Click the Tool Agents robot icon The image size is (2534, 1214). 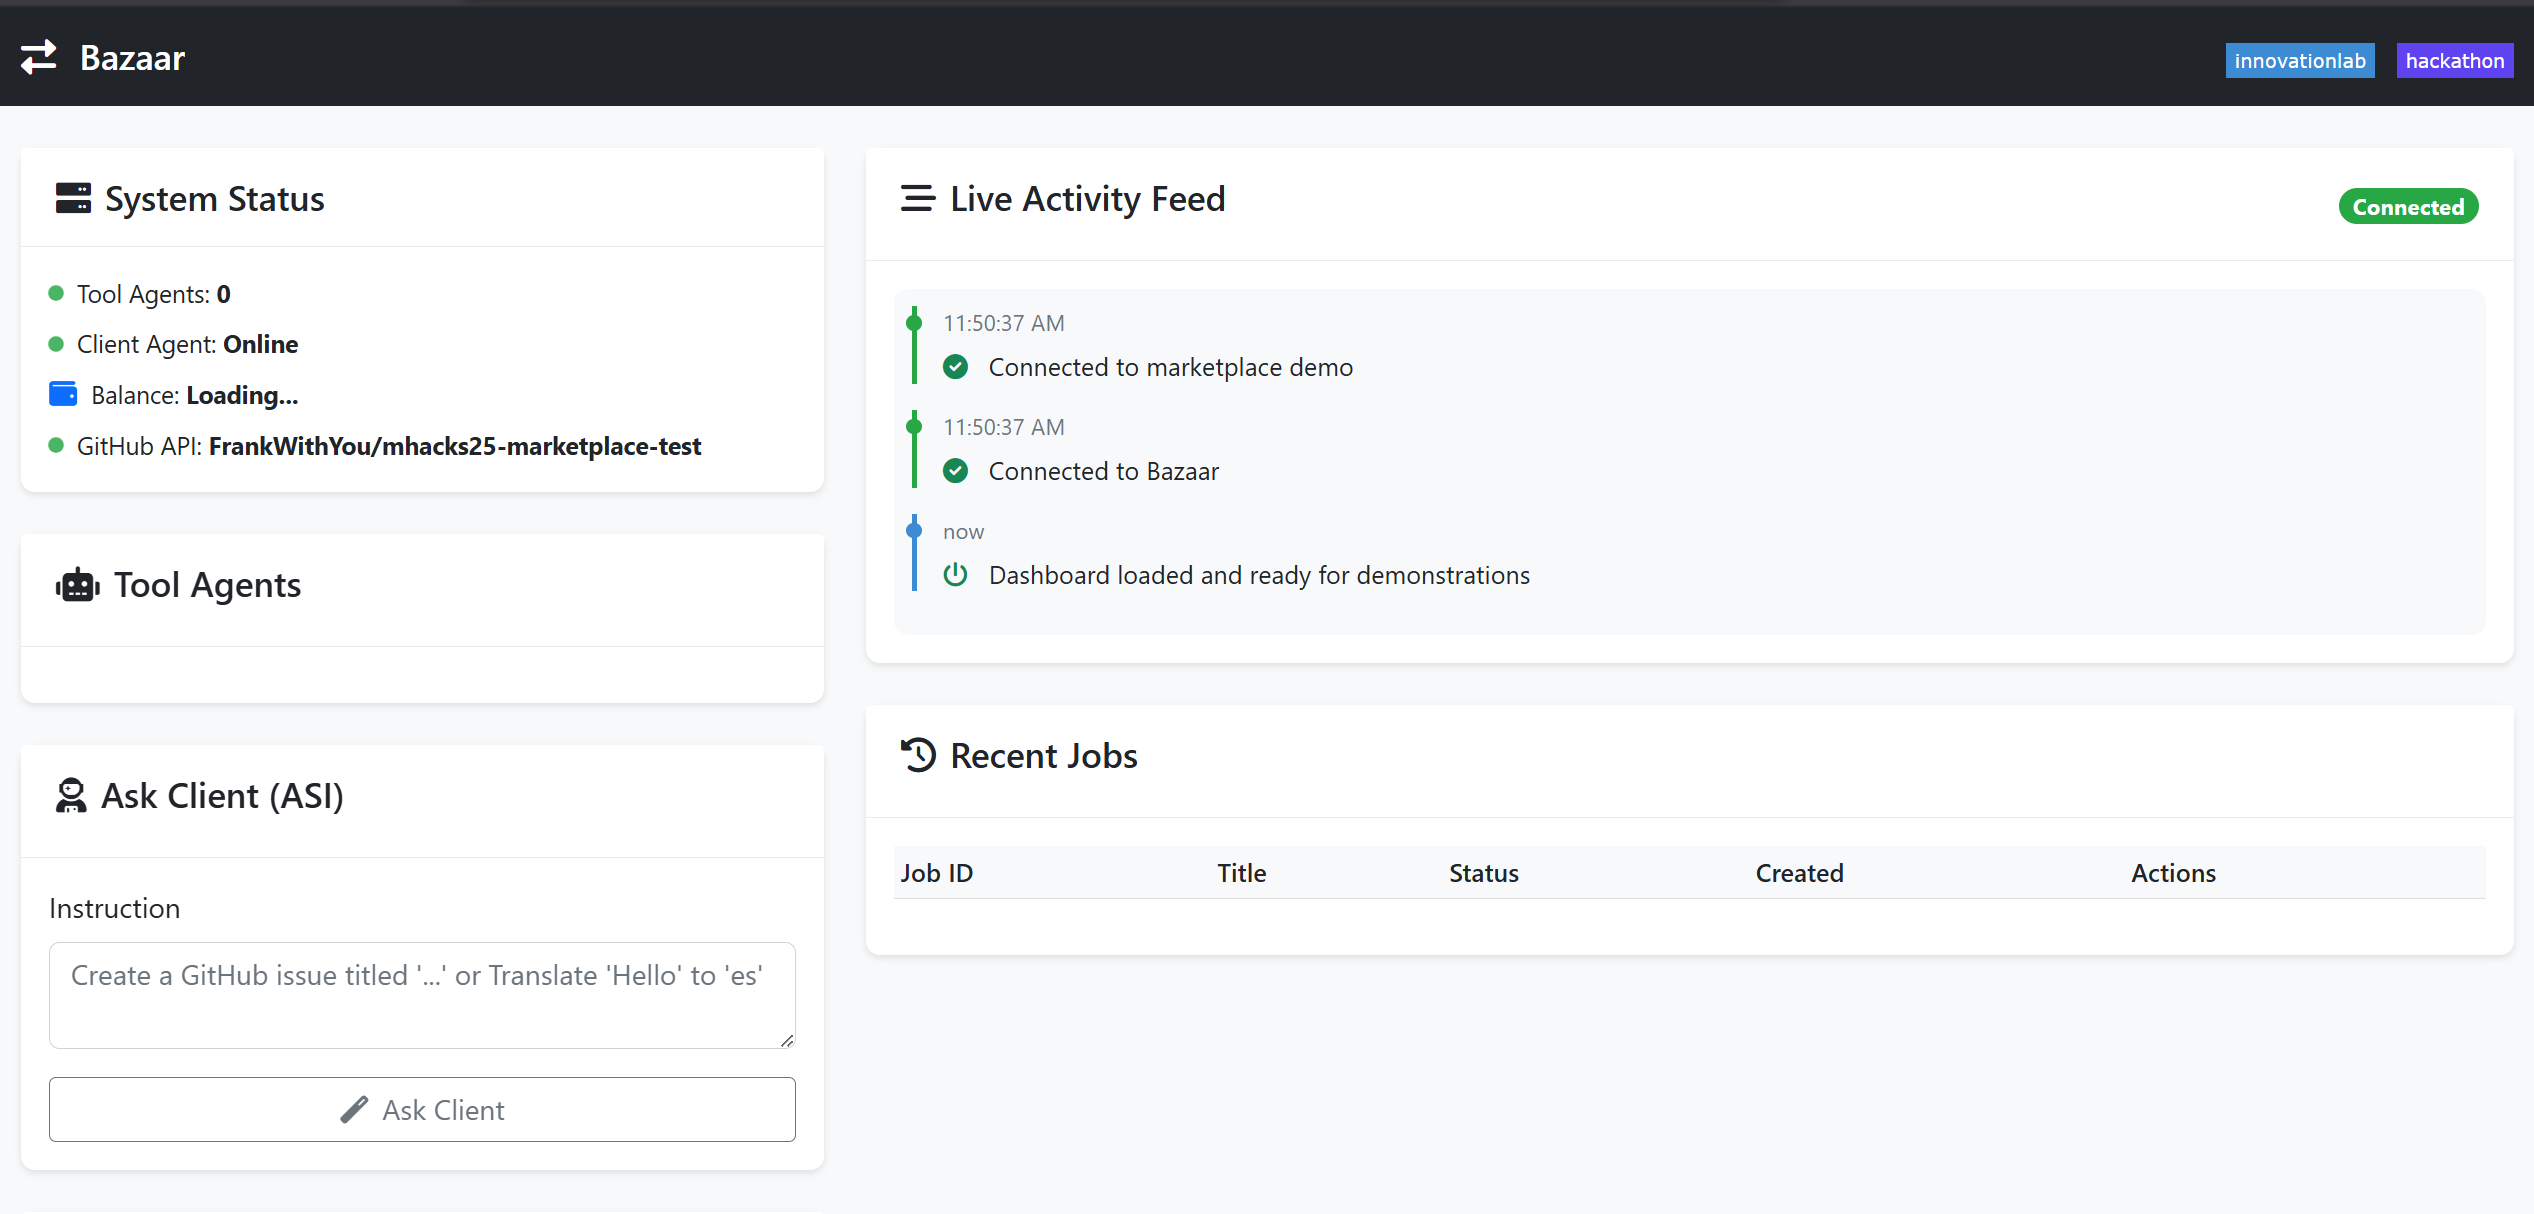point(77,585)
